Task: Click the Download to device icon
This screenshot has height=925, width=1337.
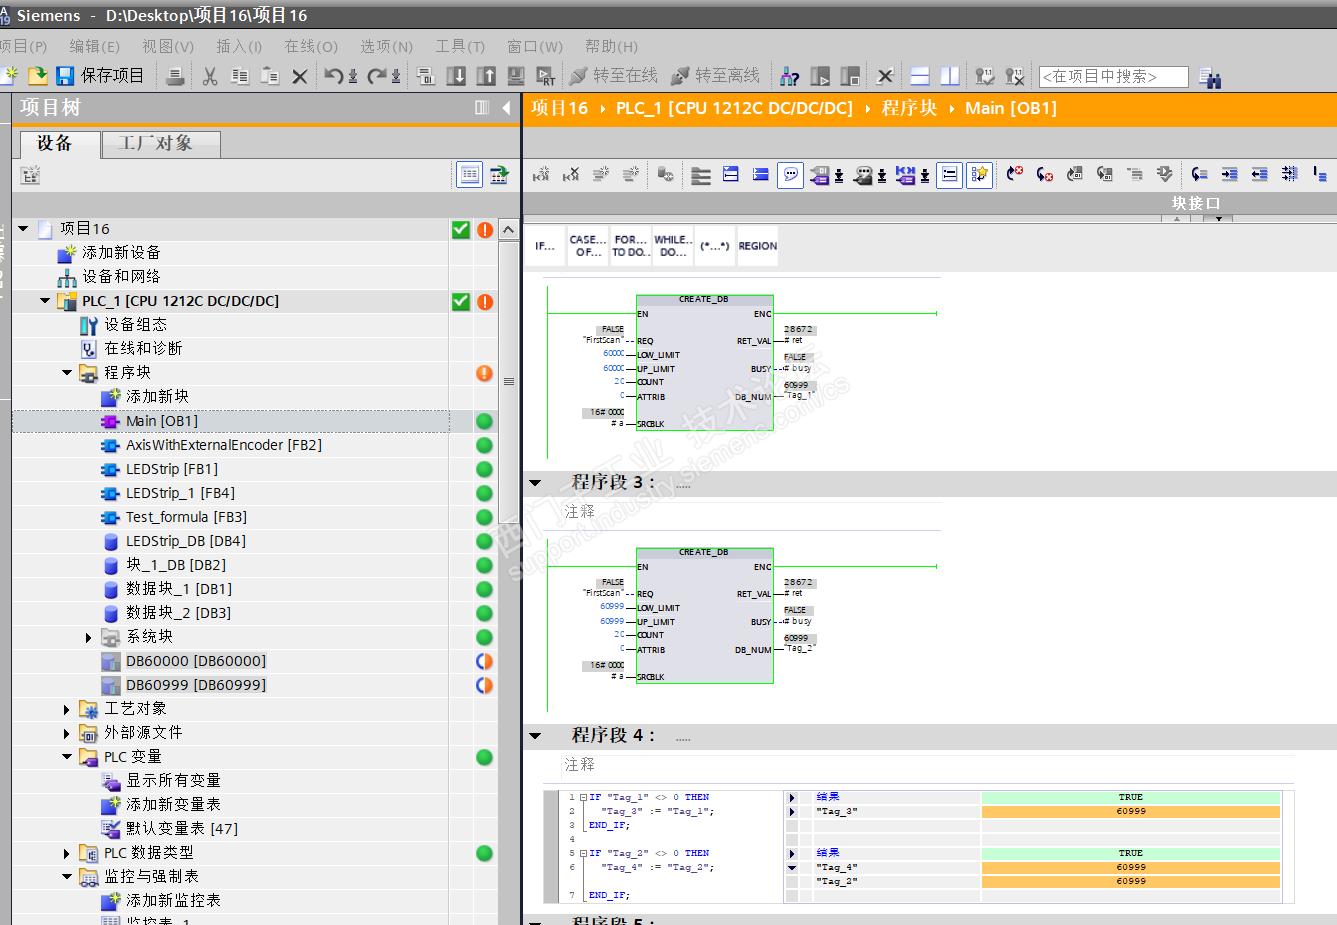Action: coord(456,76)
